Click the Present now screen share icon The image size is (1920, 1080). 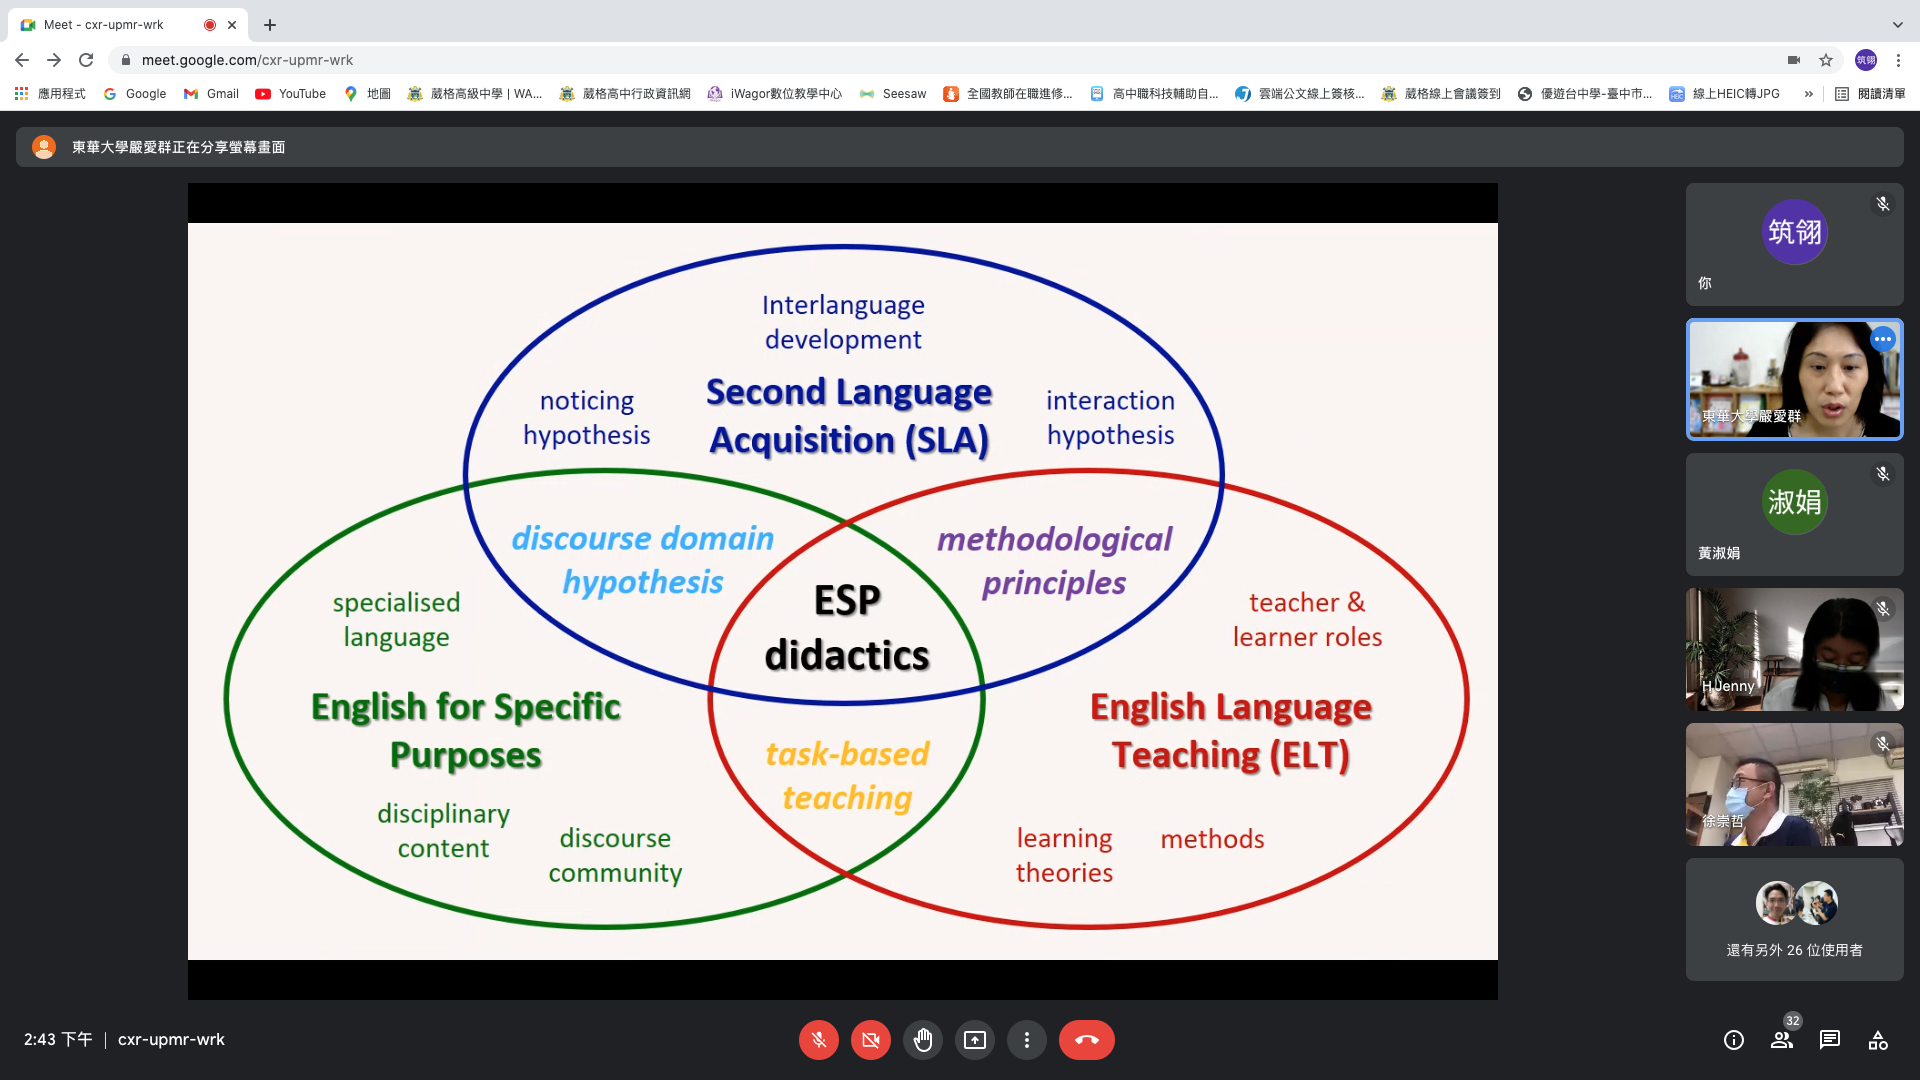[974, 1040]
